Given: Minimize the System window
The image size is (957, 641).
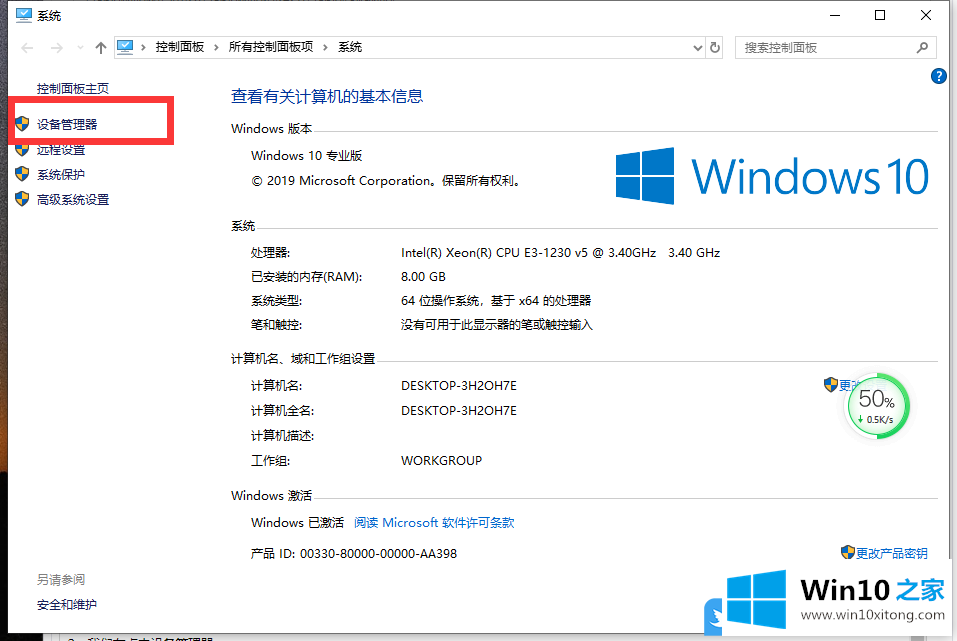Looking at the screenshot, I should point(835,15).
